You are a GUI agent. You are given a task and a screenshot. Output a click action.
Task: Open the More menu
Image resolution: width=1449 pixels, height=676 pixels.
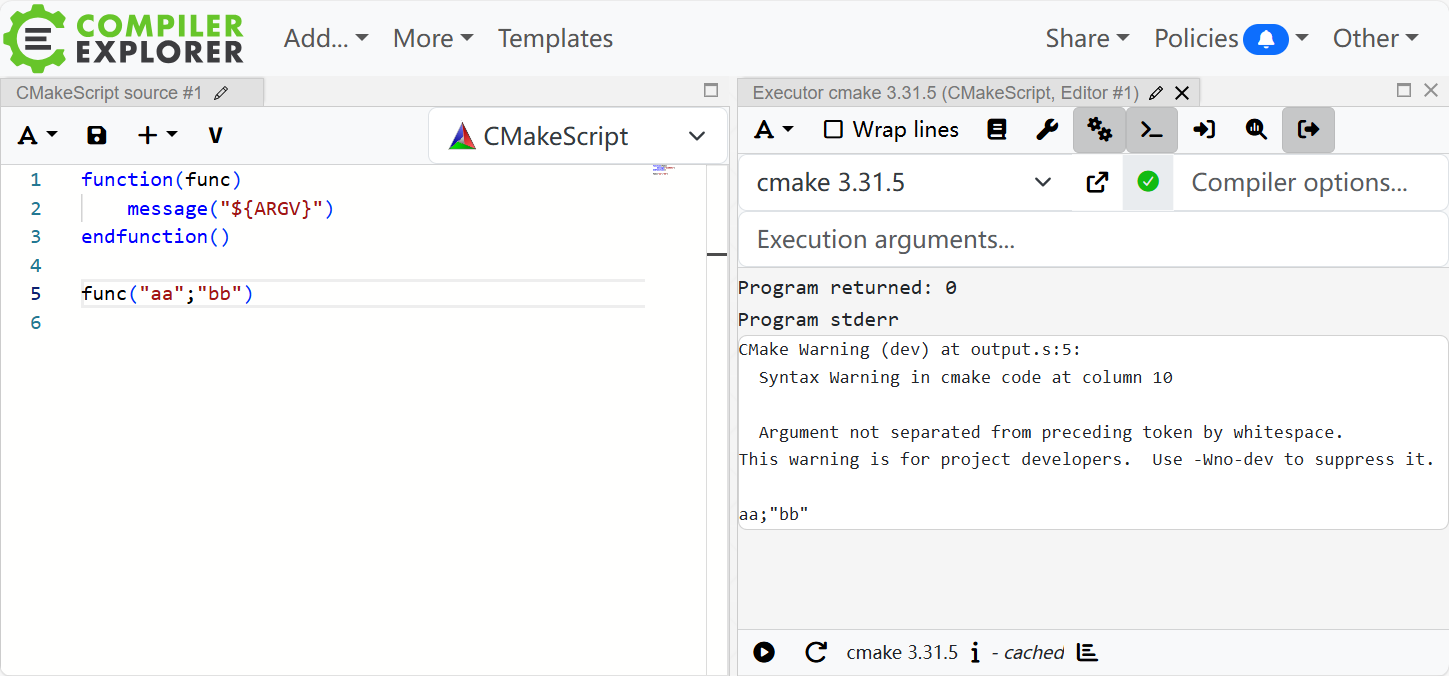point(432,38)
